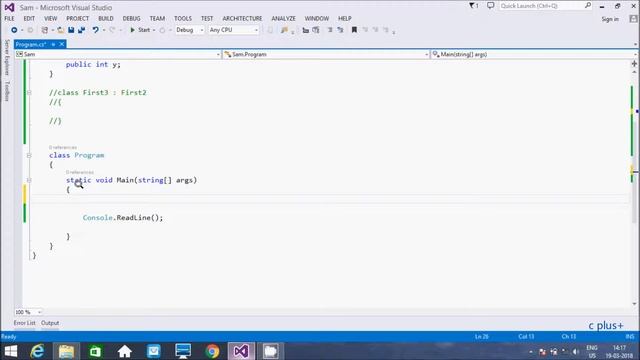Collapse the class Program outline
The width and height of the screenshot is (640, 360).
click(29, 156)
